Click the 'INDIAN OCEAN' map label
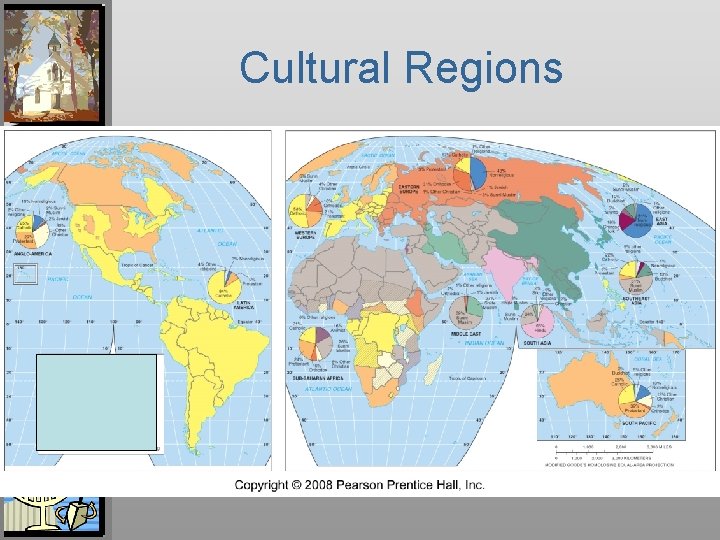 click(484, 343)
